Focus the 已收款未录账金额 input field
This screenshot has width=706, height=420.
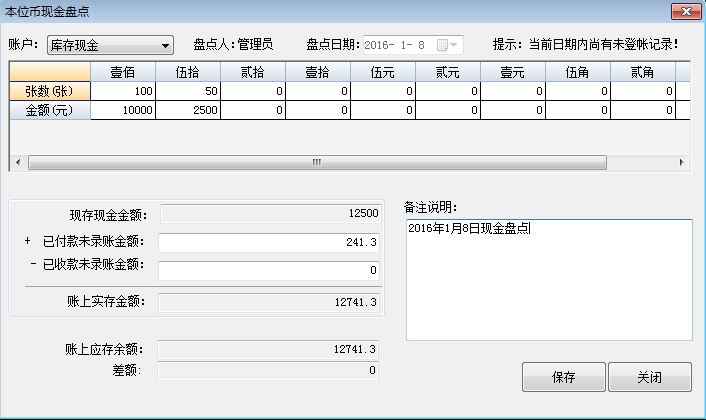pos(269,270)
